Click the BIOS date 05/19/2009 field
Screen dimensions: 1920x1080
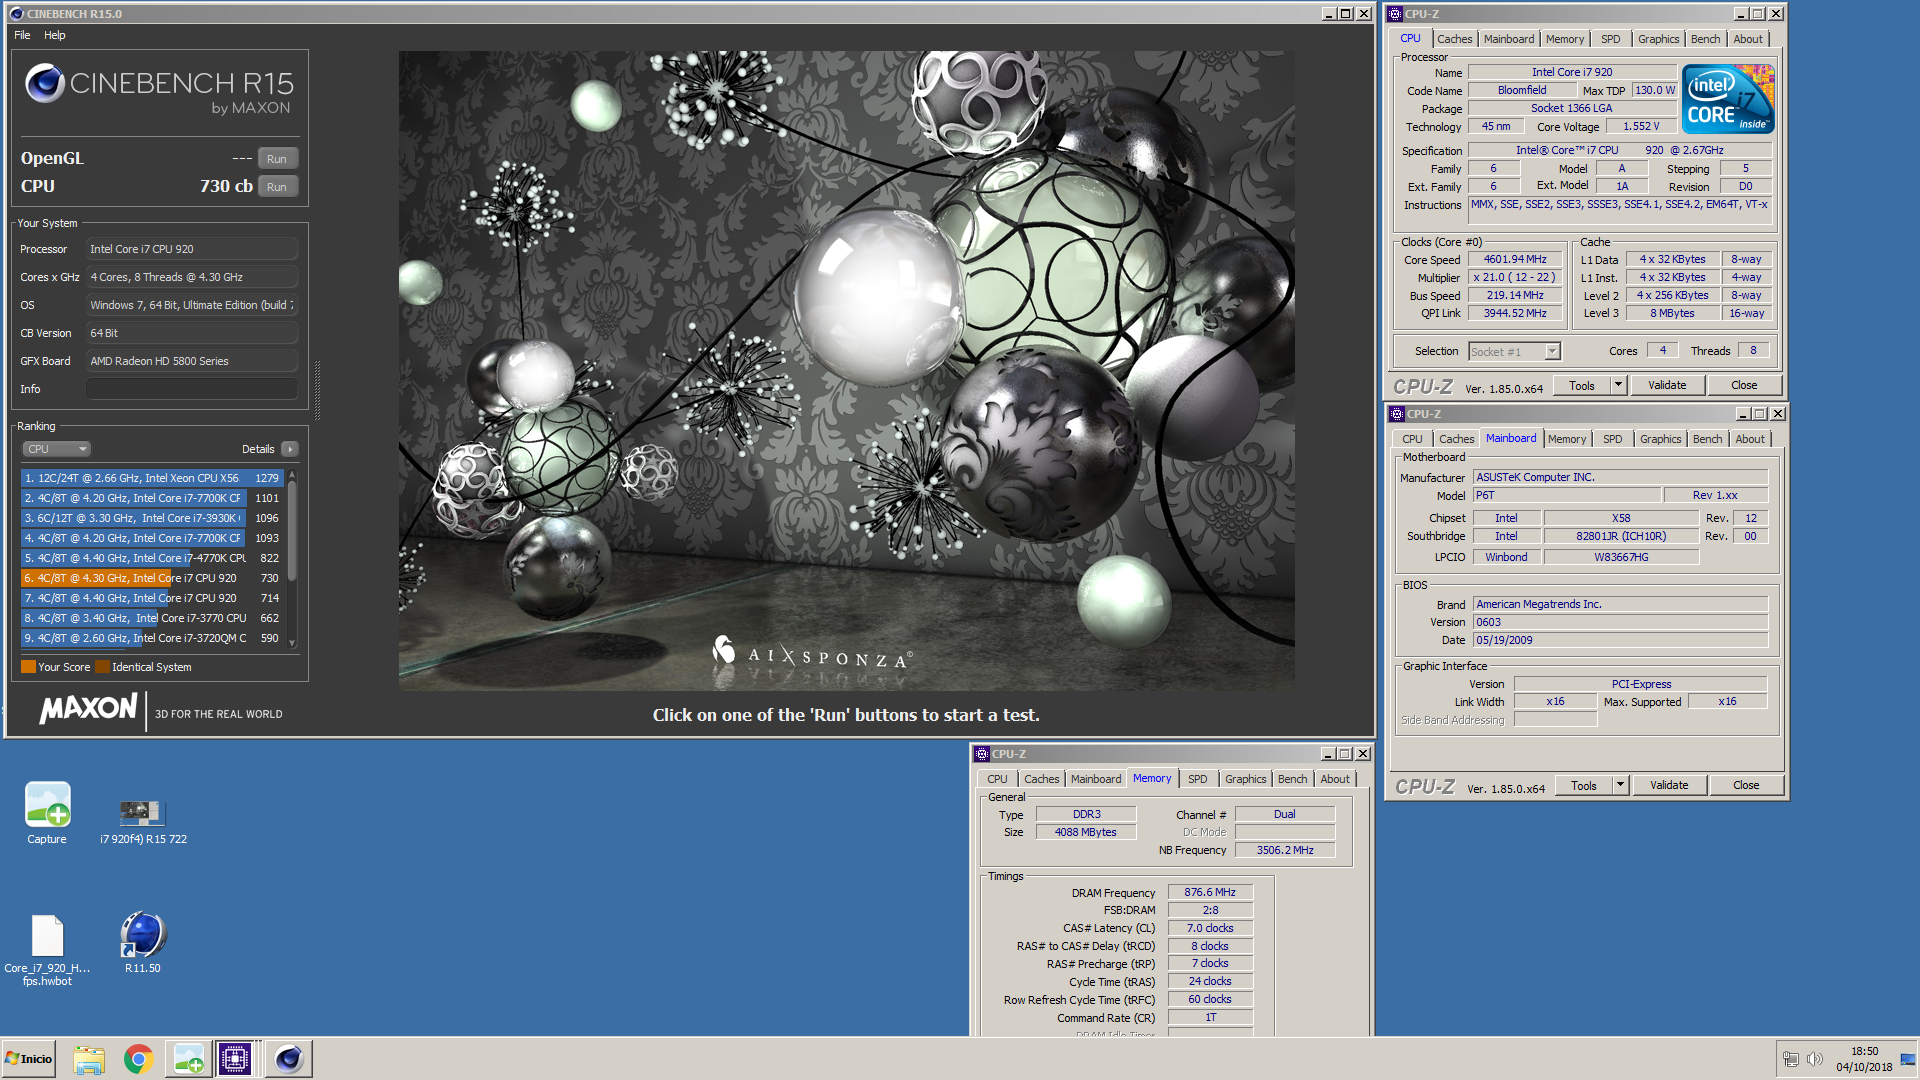1620,640
